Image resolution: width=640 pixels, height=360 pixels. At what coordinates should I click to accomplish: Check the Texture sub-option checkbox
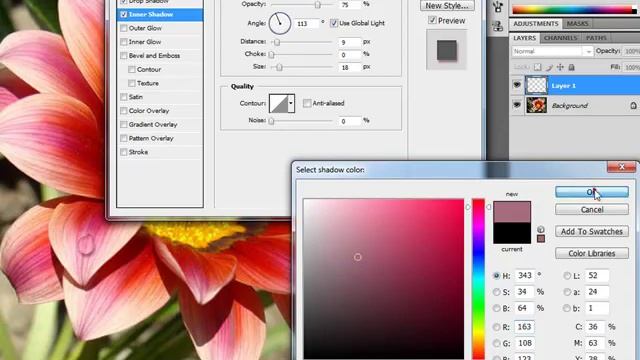[x=132, y=83]
